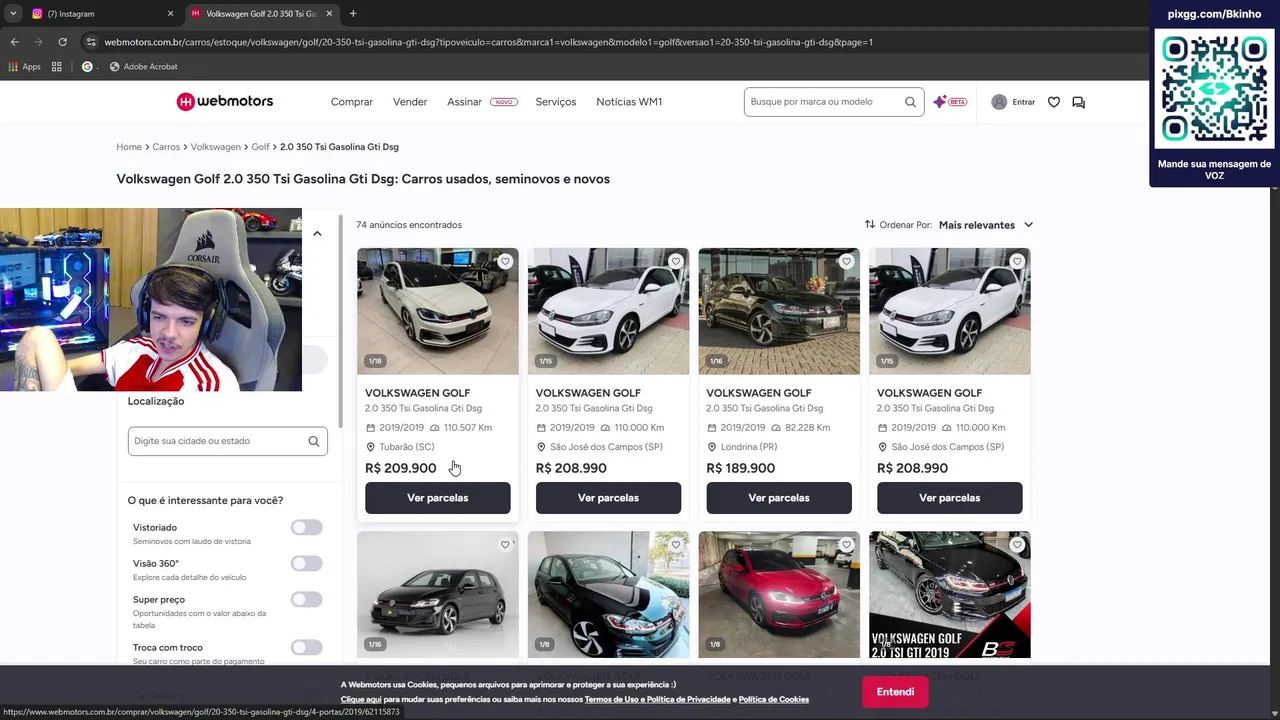Image resolution: width=1280 pixels, height=720 pixels.
Task: Open the Assinar menu item
Action: (x=464, y=102)
